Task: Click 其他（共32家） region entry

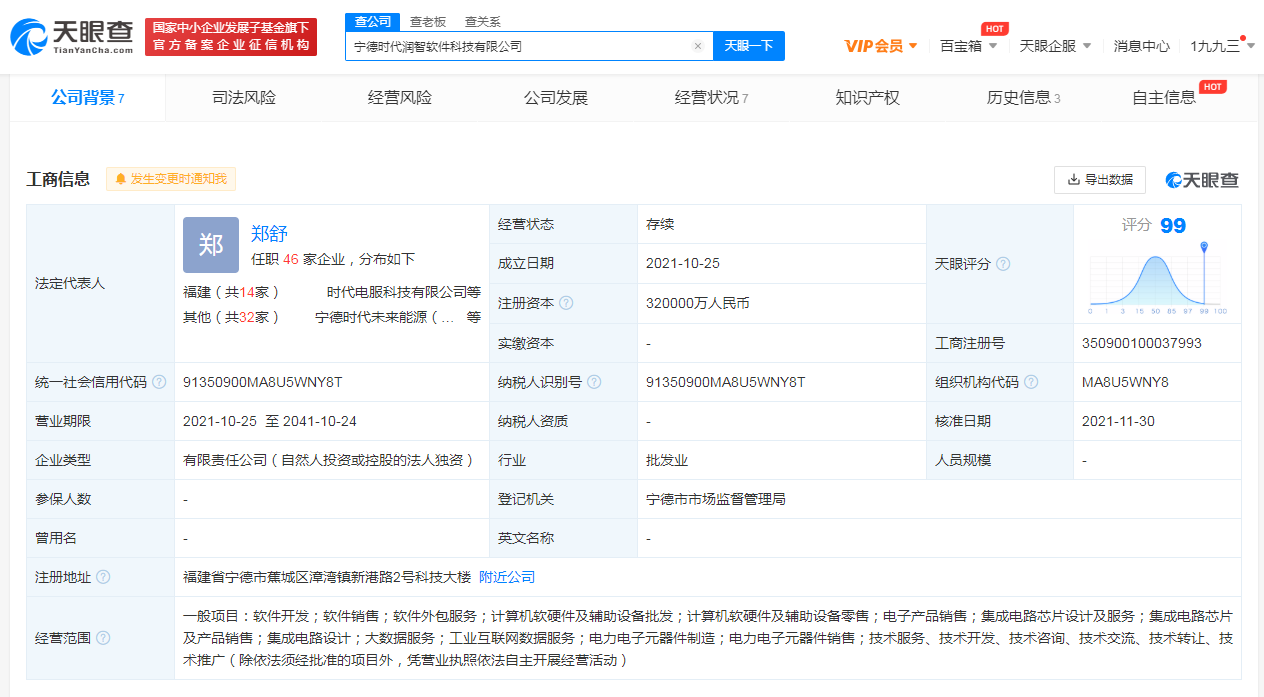Action: (x=231, y=317)
